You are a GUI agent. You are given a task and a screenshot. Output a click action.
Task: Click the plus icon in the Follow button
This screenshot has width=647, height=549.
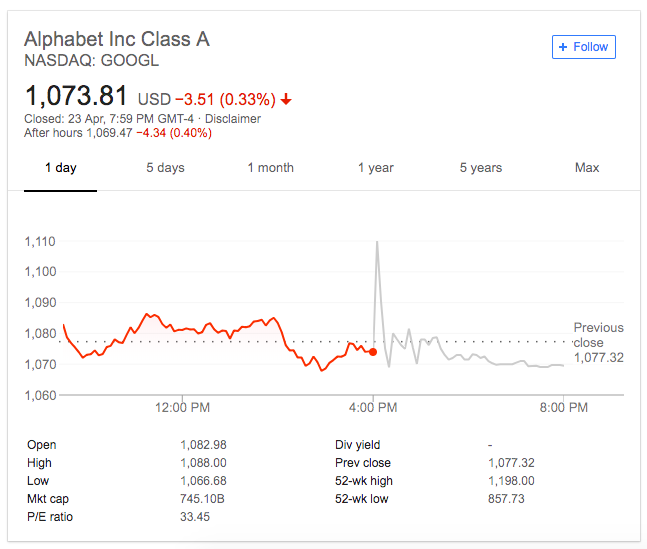tap(563, 47)
